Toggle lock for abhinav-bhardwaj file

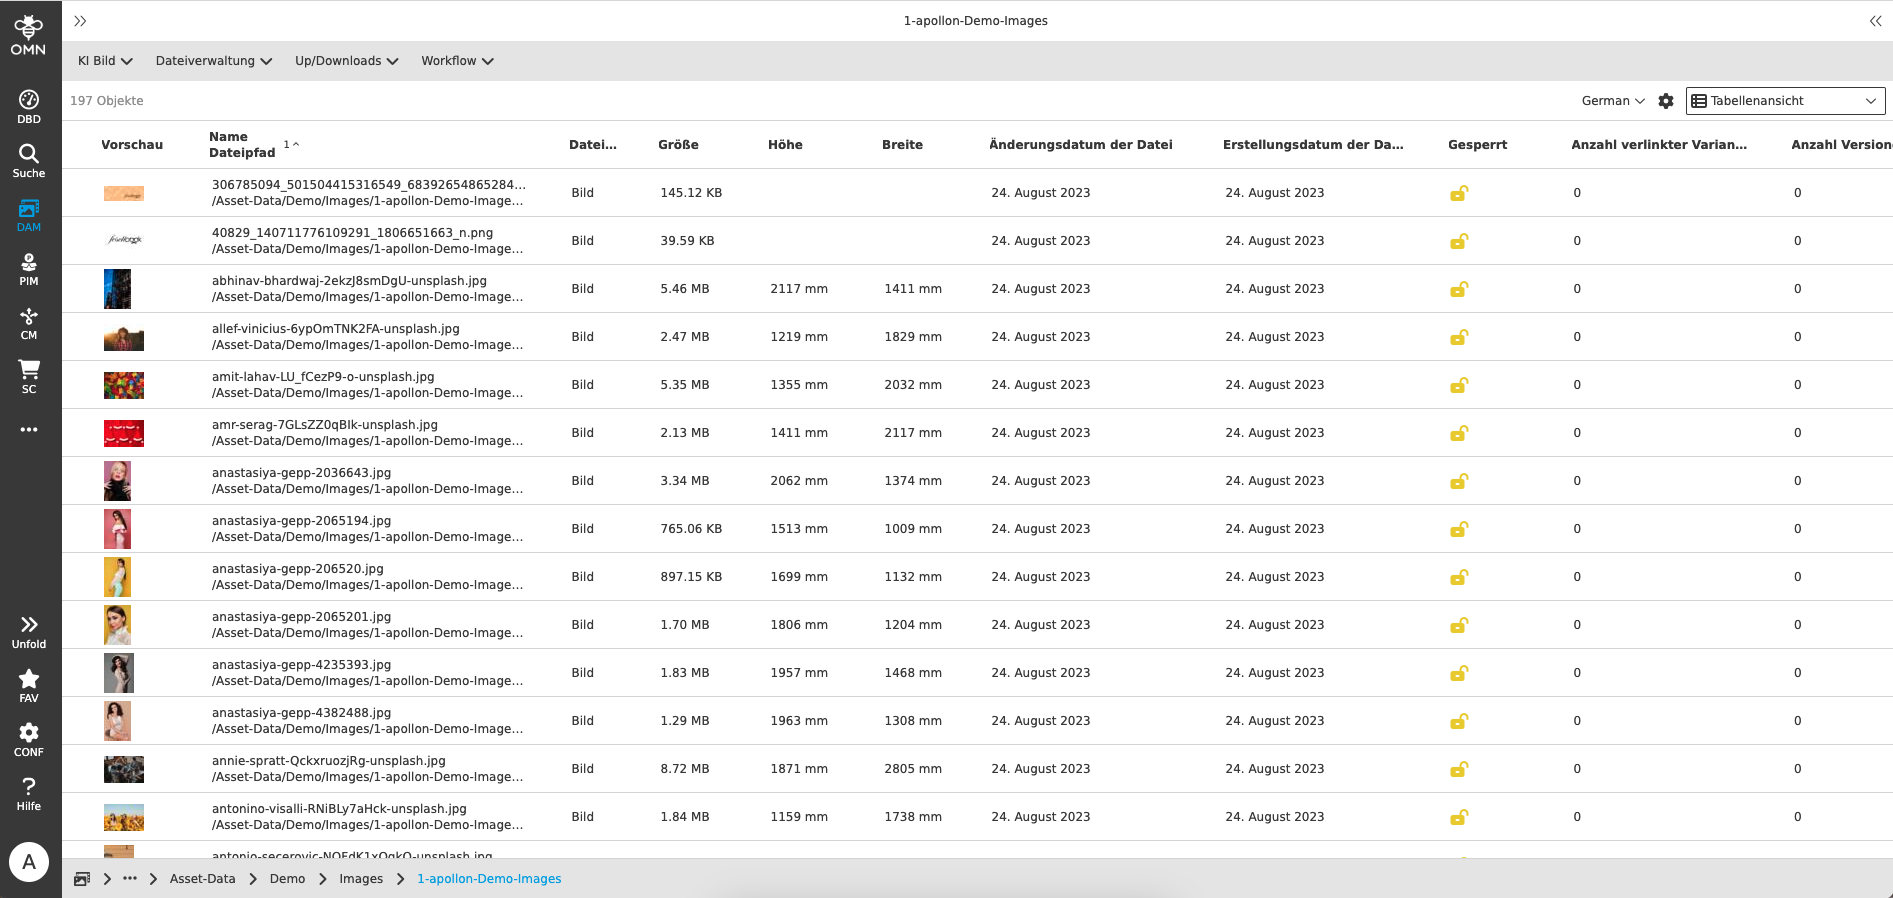click(1459, 289)
